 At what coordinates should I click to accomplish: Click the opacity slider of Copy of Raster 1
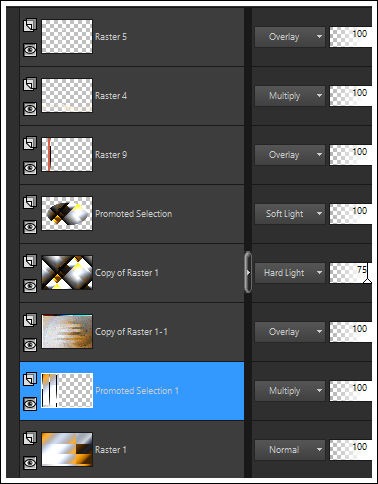[x=351, y=273]
